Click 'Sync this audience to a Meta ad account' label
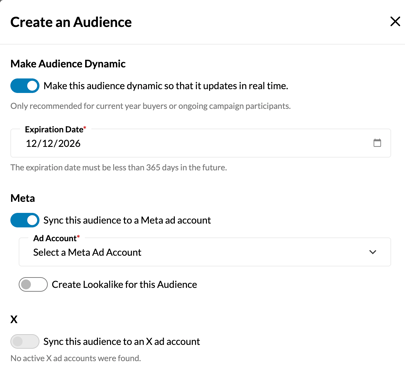Viewport: 405px width, 376px height. click(127, 220)
